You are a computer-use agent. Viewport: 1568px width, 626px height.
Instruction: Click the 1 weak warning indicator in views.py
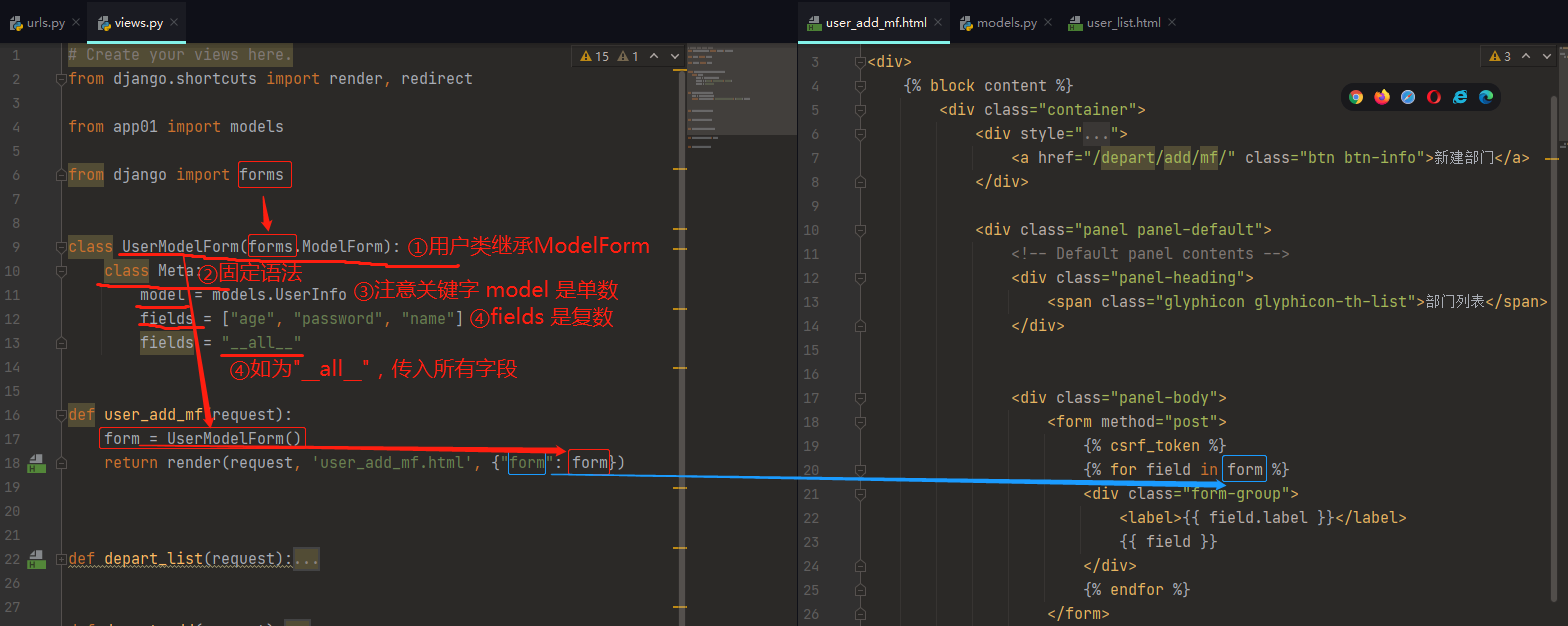(x=629, y=57)
